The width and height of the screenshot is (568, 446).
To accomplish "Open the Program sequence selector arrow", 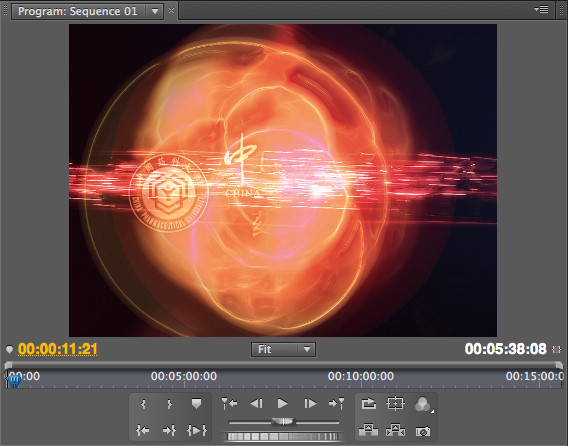I will (155, 11).
